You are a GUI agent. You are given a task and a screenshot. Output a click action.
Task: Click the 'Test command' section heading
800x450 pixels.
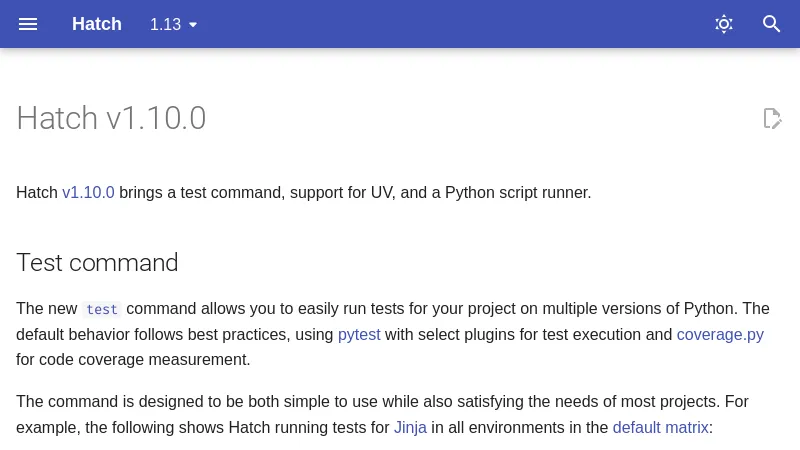point(97,263)
